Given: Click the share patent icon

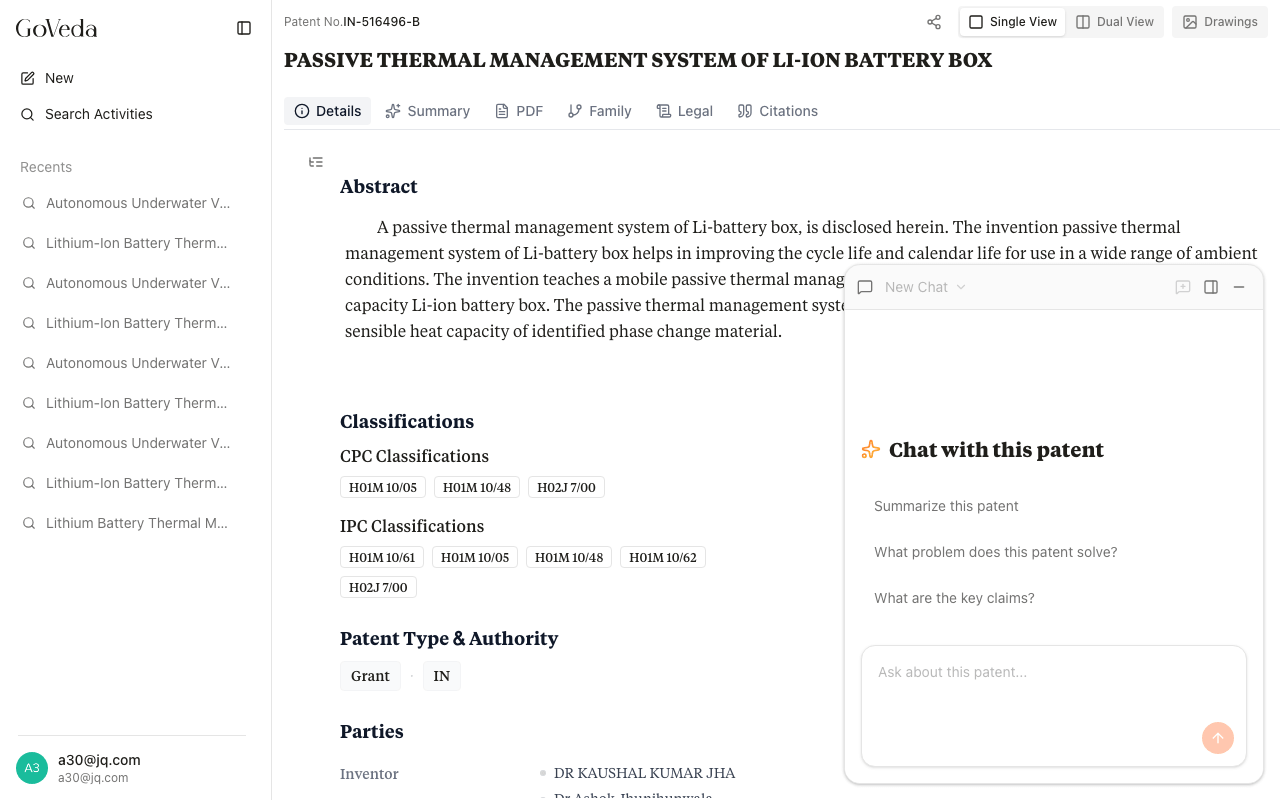Looking at the screenshot, I should click(934, 22).
